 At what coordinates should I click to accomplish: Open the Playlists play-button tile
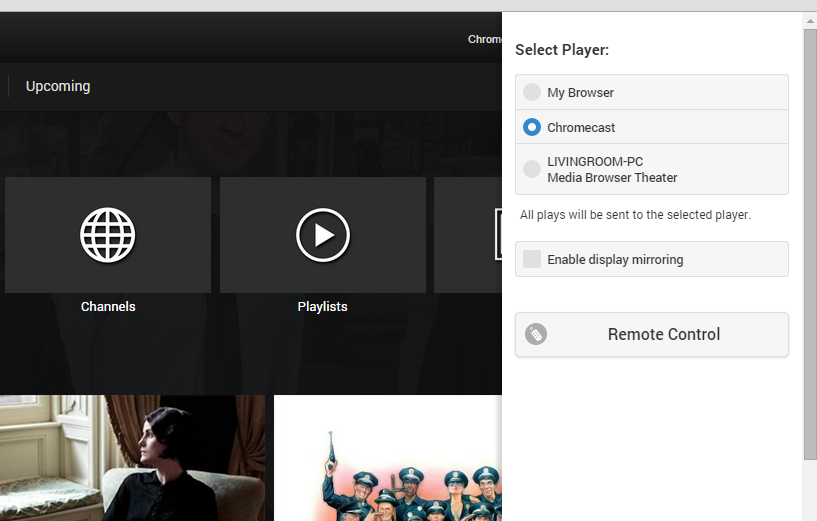tap(323, 234)
